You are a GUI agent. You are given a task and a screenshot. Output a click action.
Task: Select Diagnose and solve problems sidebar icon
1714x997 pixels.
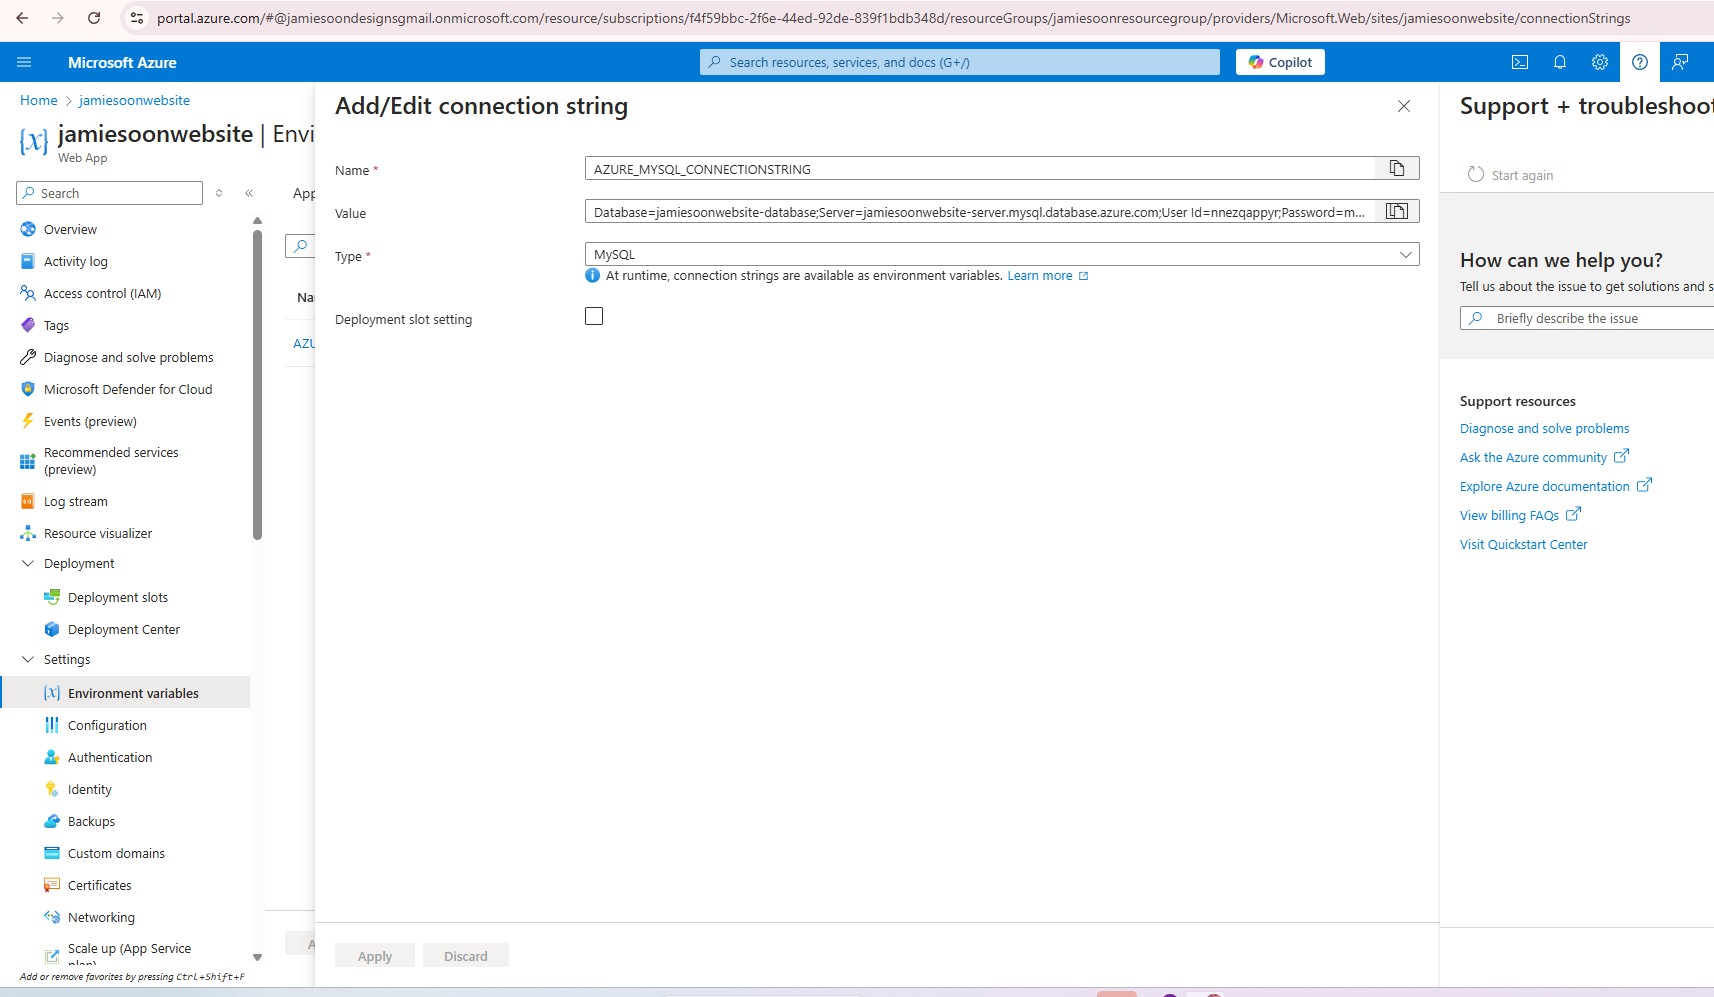tap(27, 357)
